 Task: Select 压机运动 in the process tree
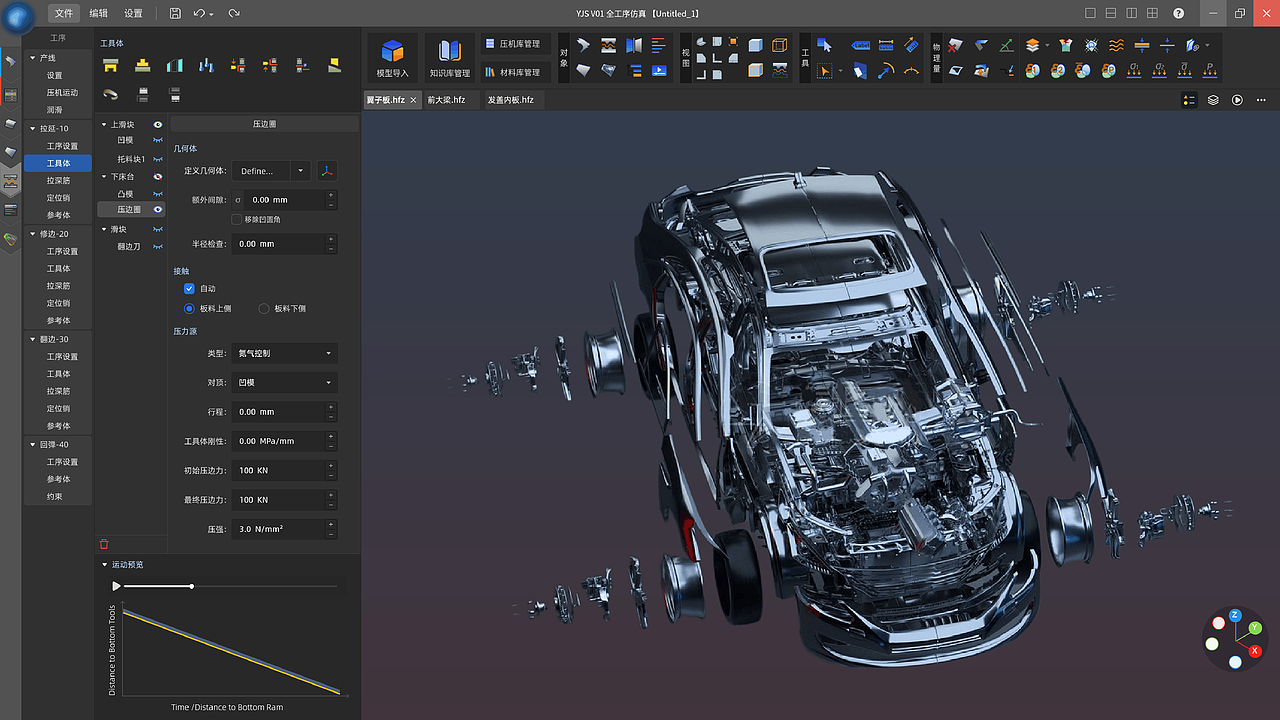[x=62, y=93]
